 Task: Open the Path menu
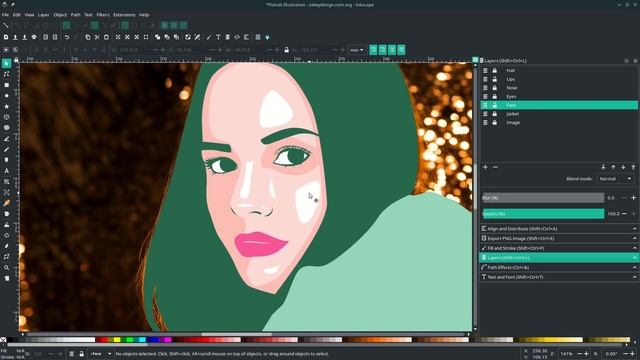[76, 15]
